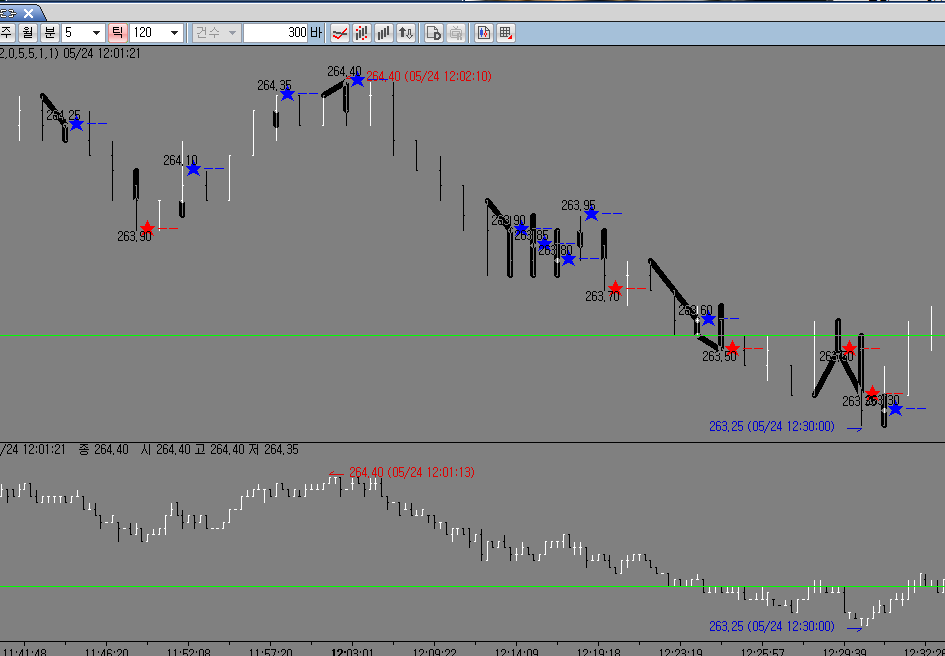This screenshot has height=656, width=945.
Task: Close the chart tab with X
Action: pos(30,13)
